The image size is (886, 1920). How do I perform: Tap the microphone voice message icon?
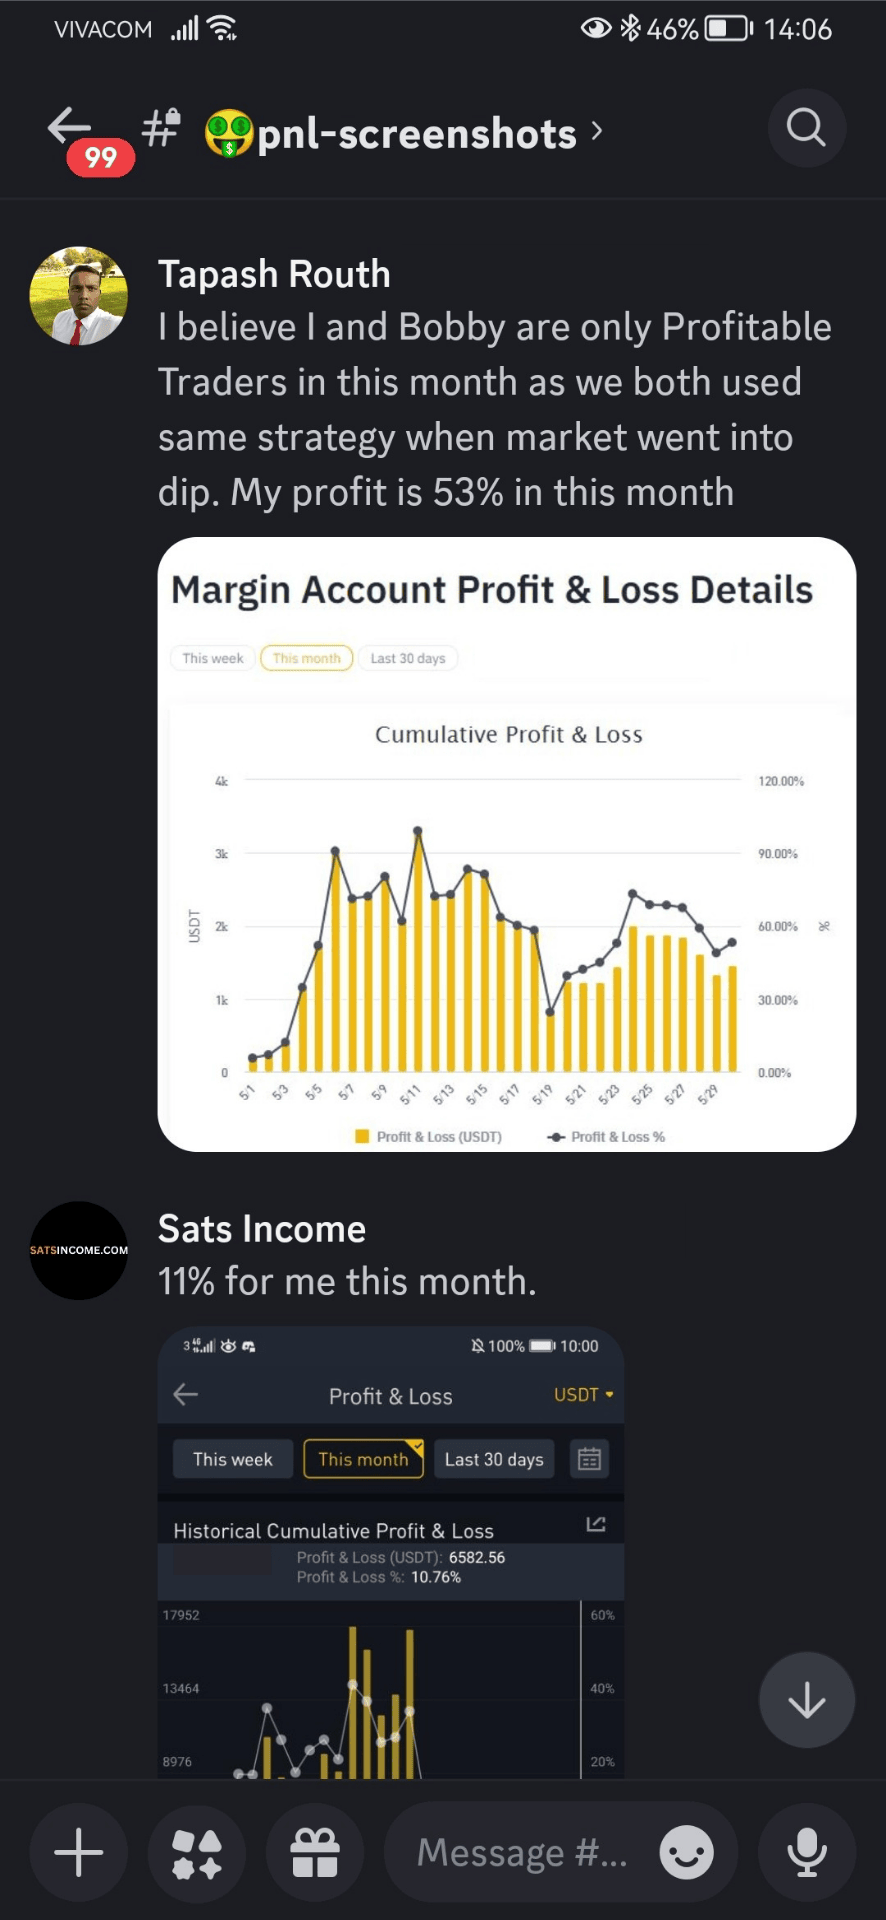tap(806, 1853)
